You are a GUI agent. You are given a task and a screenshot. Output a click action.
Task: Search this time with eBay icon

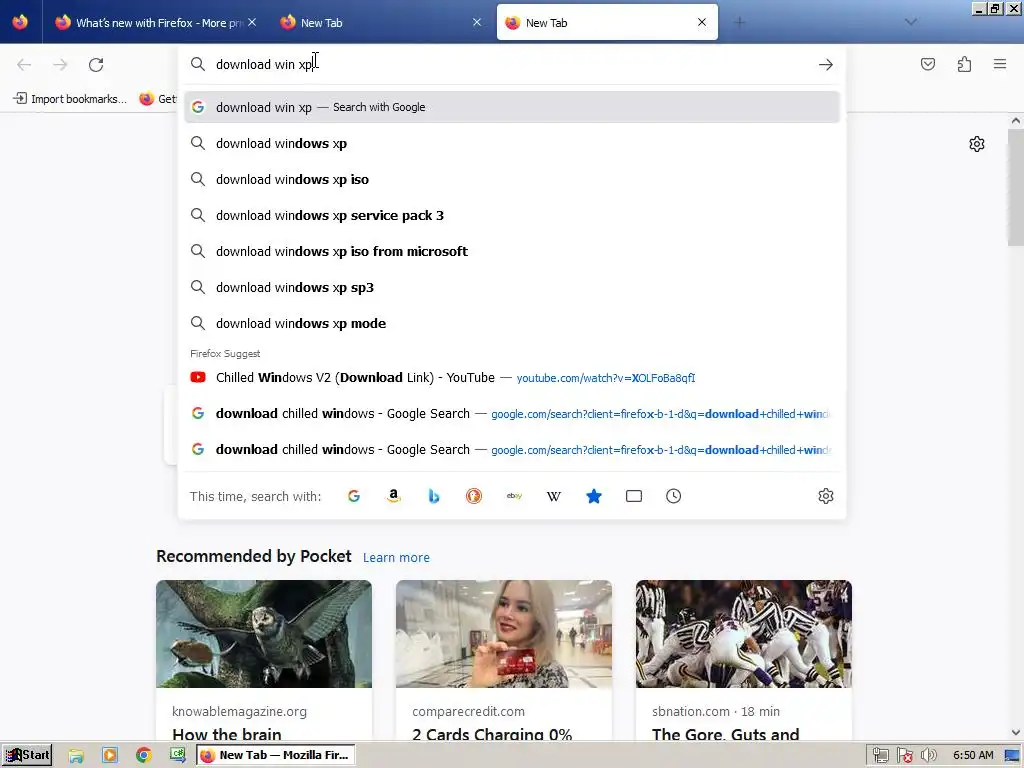514,496
